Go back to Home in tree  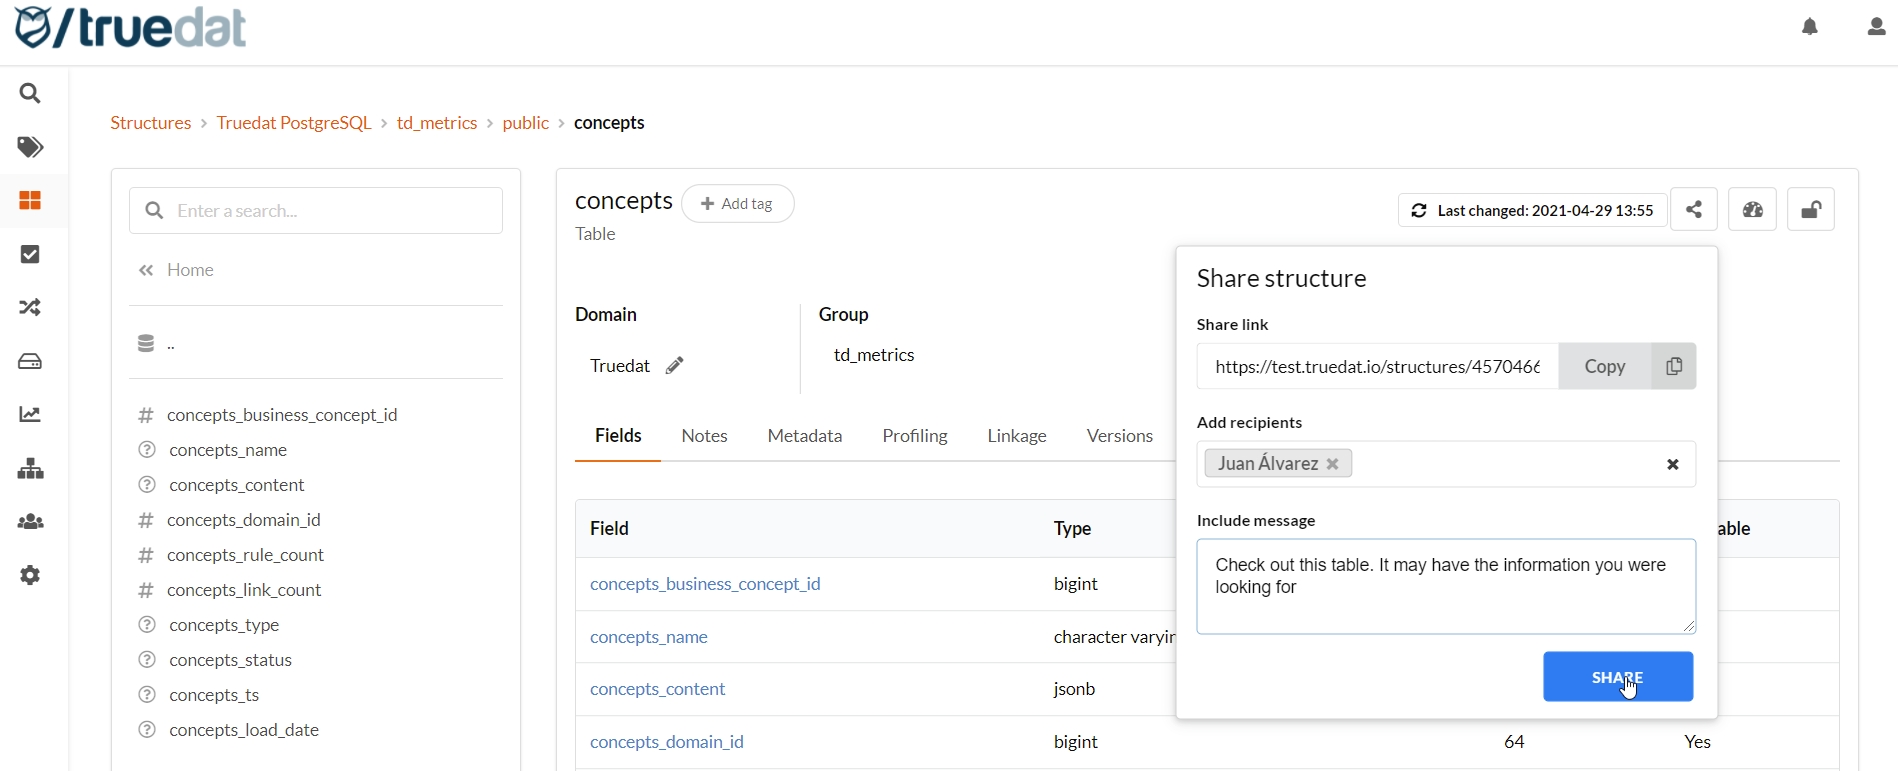[x=190, y=270]
